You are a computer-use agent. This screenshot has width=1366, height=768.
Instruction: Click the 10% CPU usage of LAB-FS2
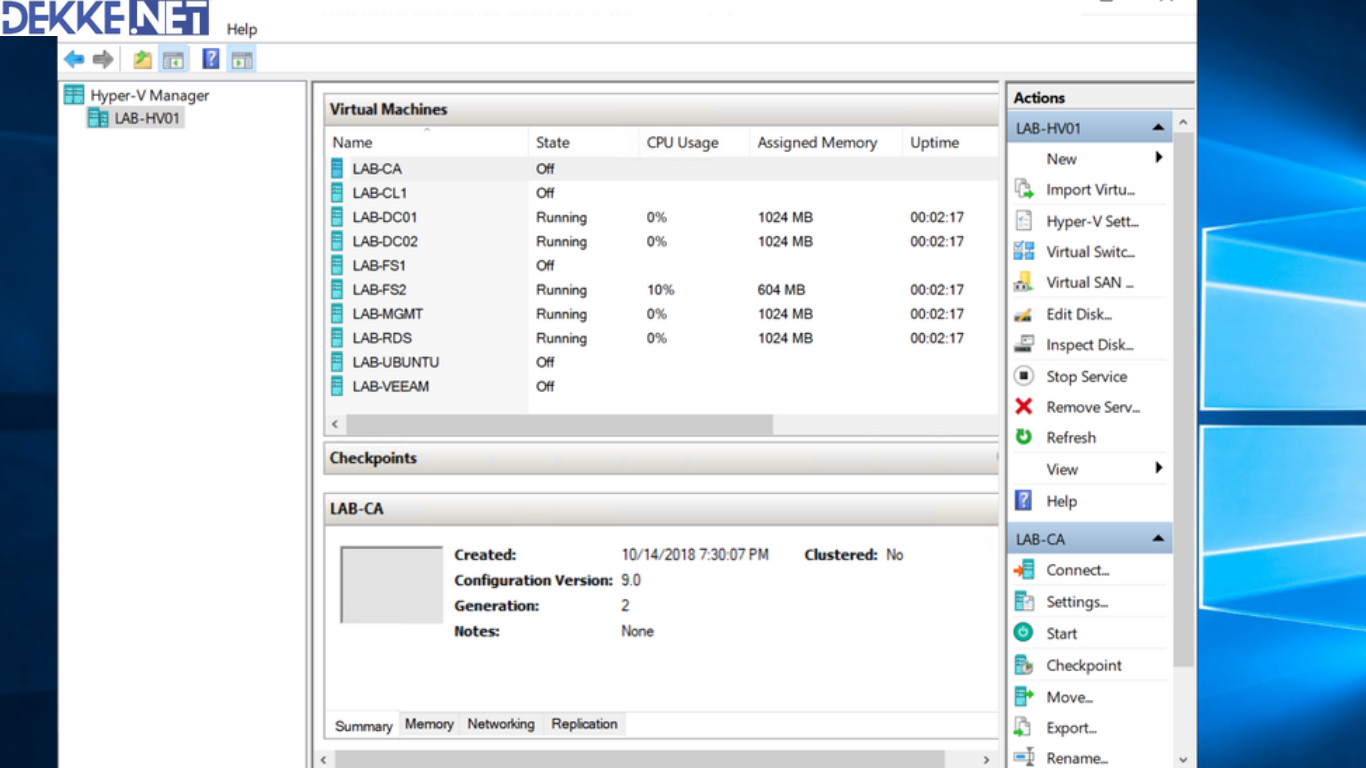[660, 290]
